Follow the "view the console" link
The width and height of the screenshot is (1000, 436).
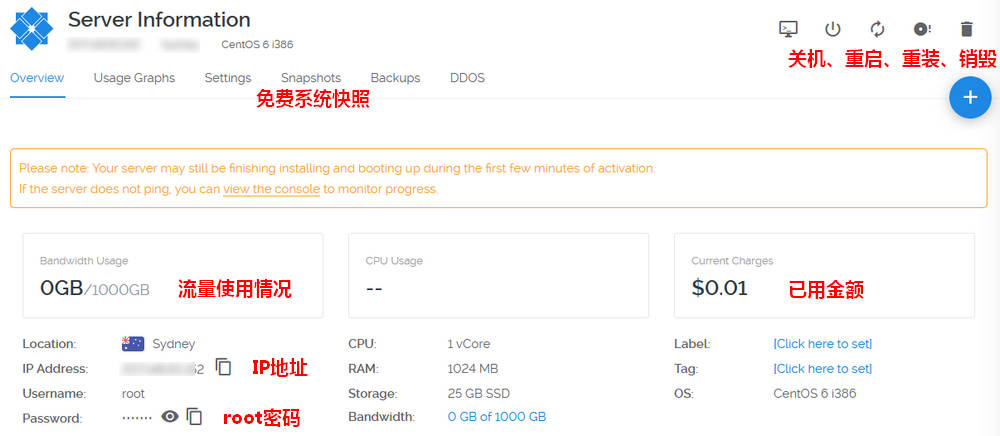click(x=271, y=189)
